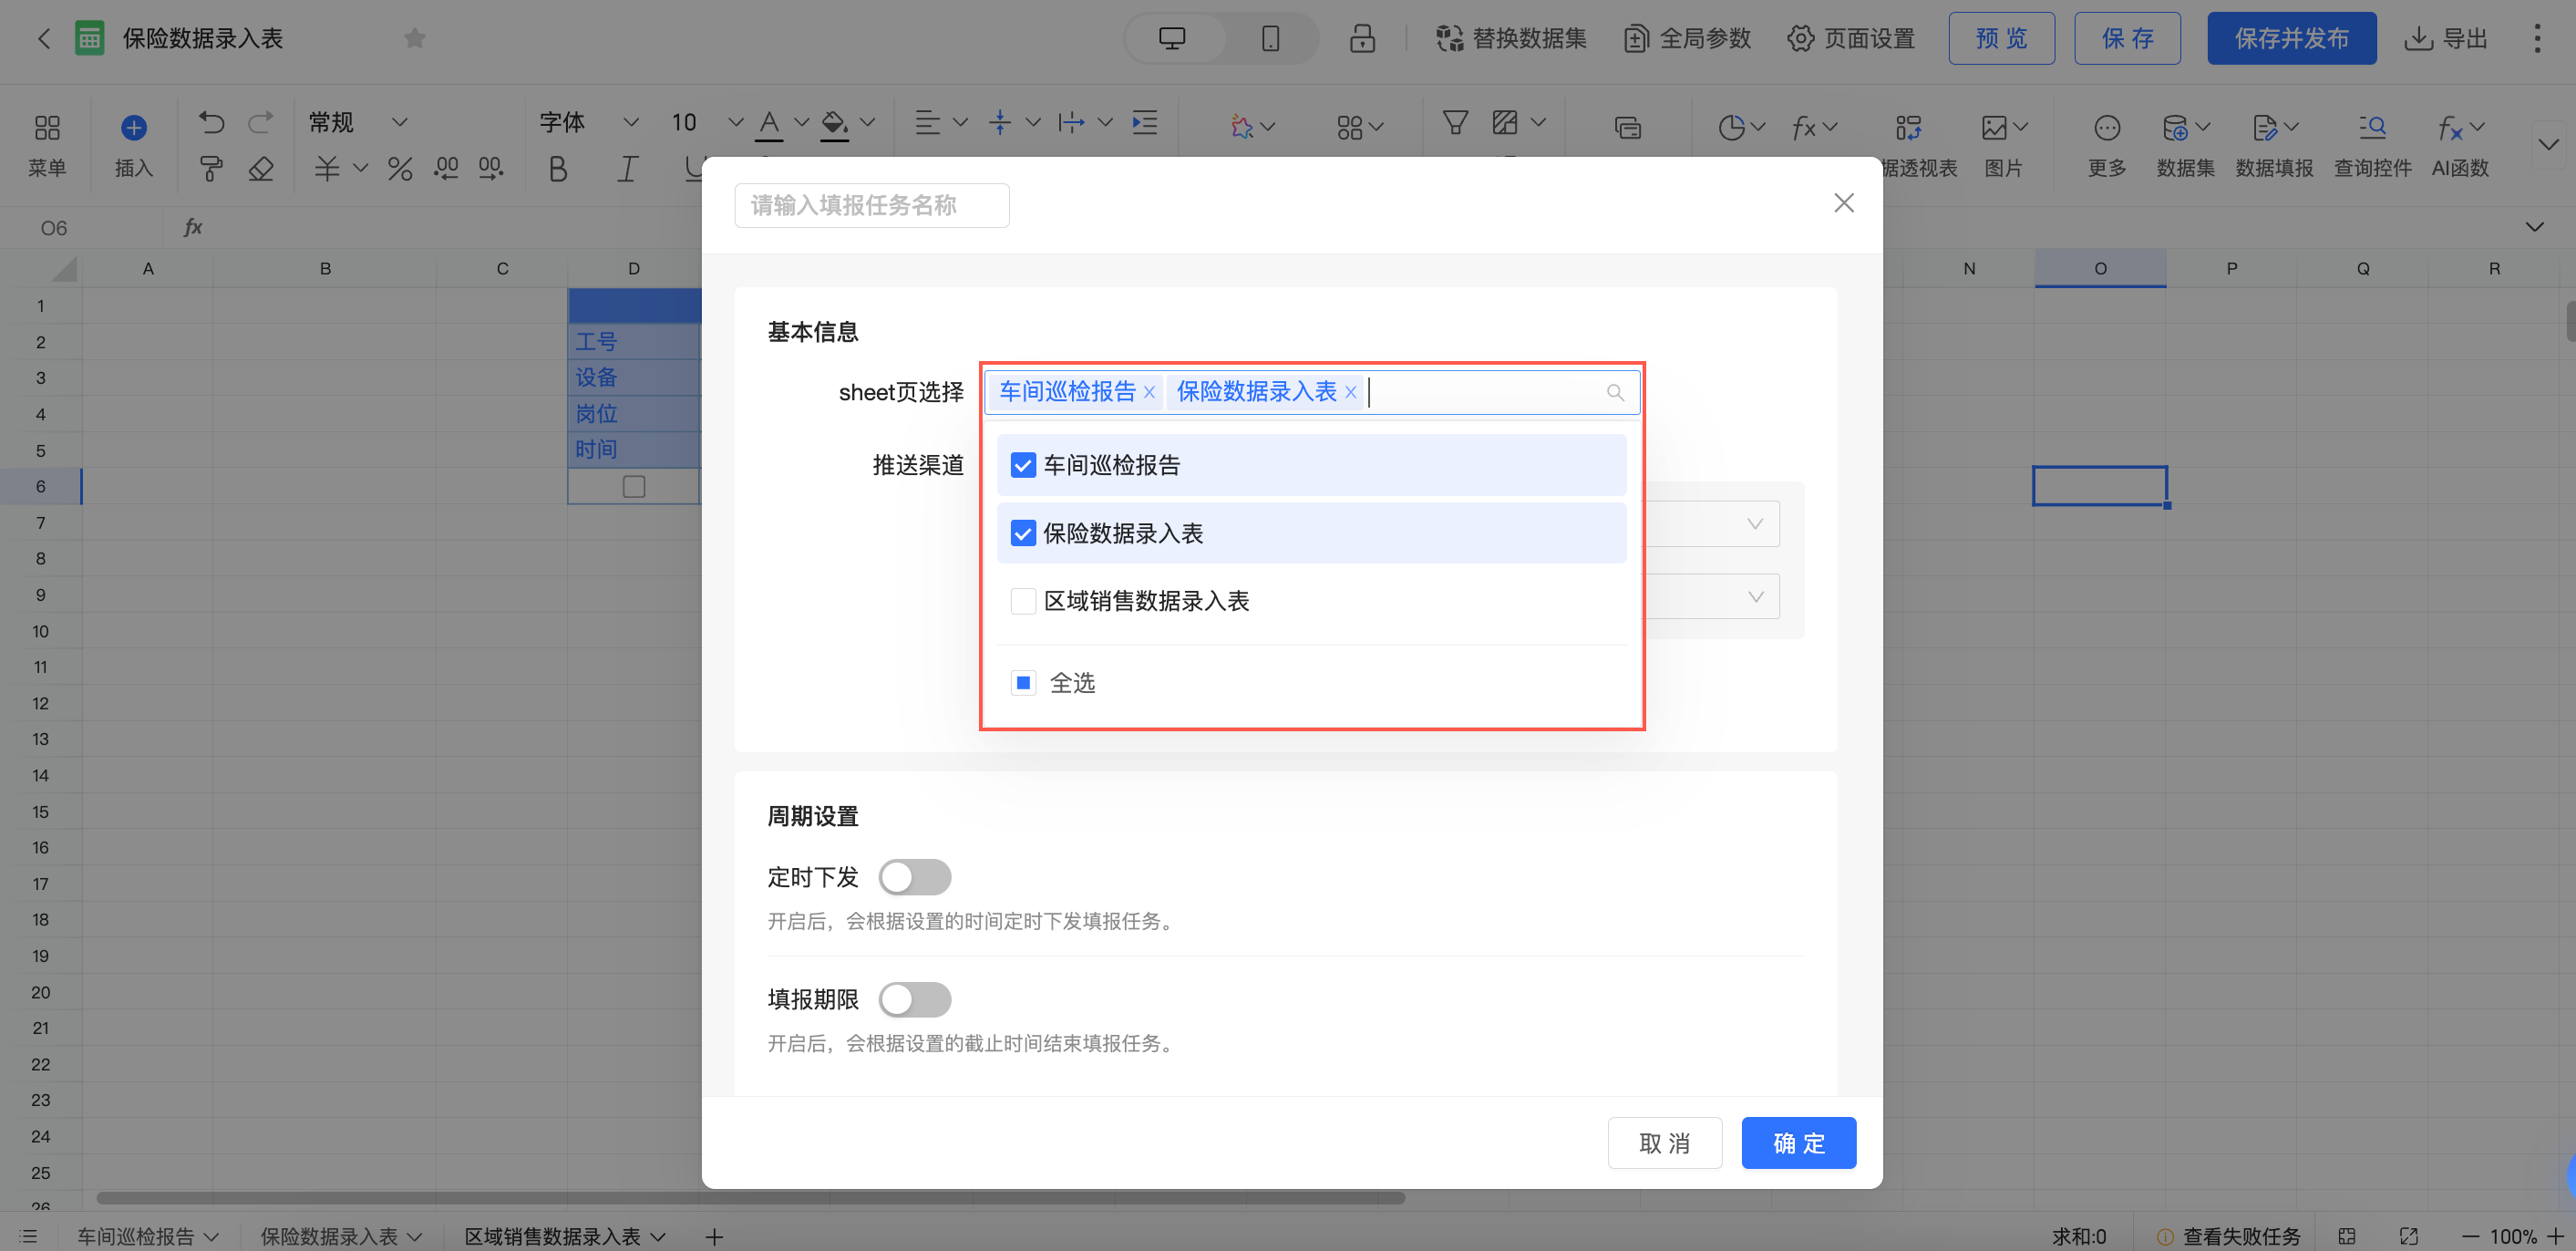
Task: Click the filter funnel icon
Action: click(x=1456, y=122)
